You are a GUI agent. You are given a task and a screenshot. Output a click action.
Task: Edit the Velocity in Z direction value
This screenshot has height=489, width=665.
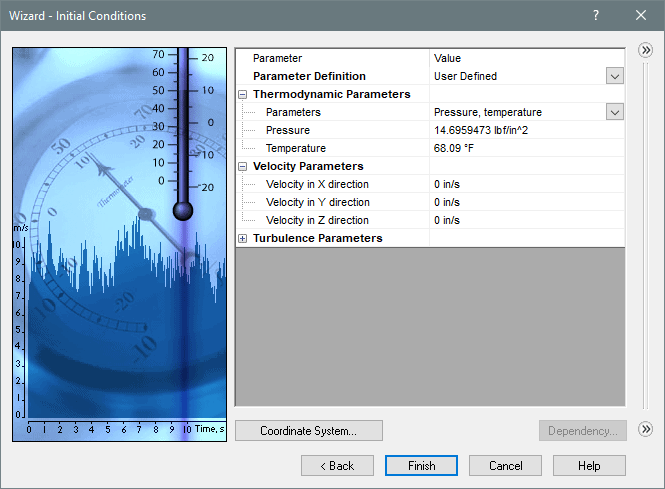(527, 220)
